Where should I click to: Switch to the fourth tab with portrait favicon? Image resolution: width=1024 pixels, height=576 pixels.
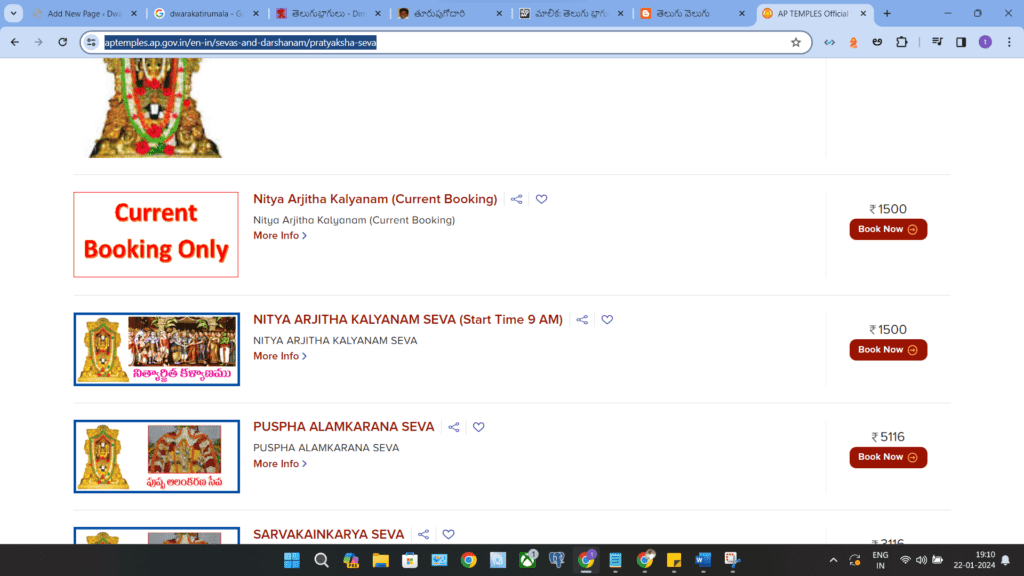click(x=449, y=13)
